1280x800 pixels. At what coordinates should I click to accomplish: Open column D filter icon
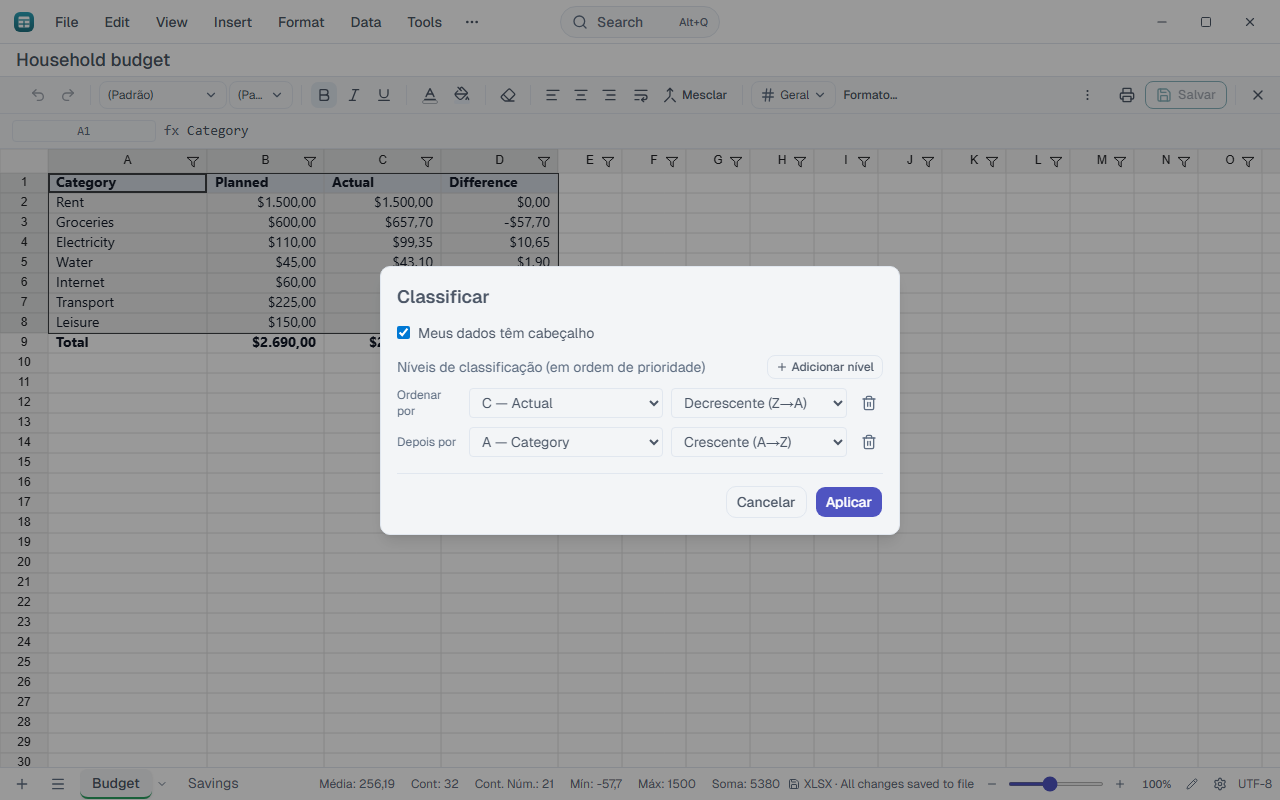click(x=544, y=161)
